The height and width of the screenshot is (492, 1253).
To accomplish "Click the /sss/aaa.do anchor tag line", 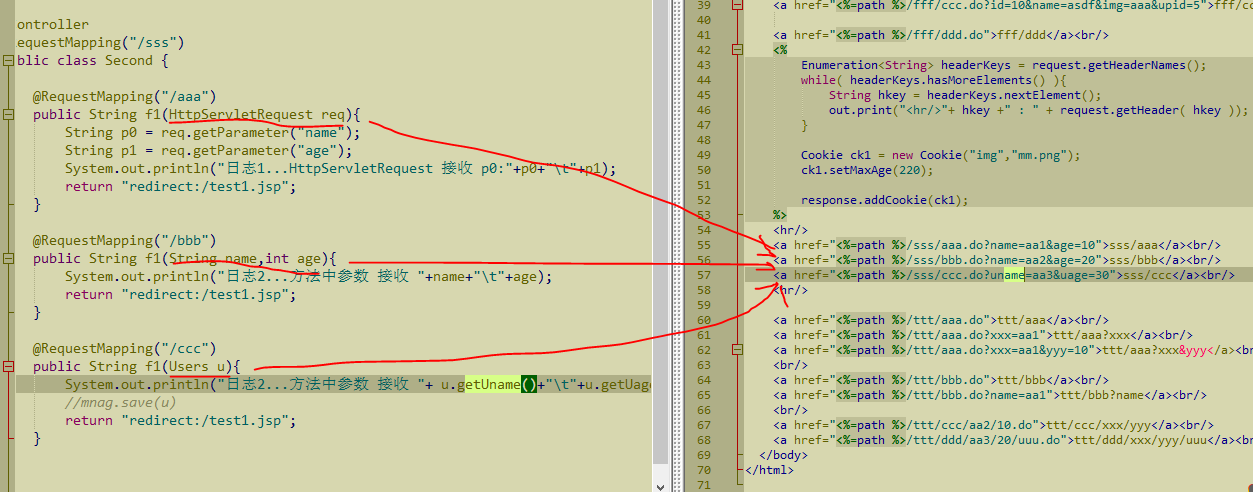I will point(997,245).
